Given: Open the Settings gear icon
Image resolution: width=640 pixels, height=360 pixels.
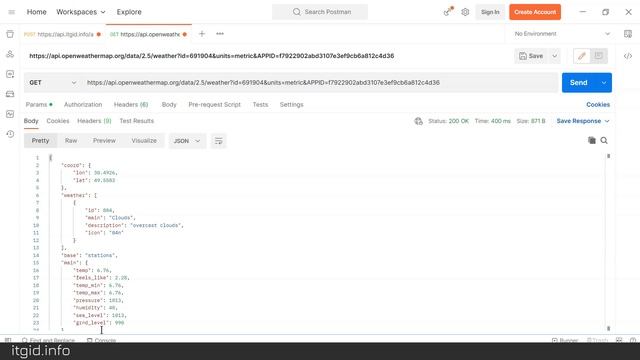Looking at the screenshot, I should coord(465,12).
